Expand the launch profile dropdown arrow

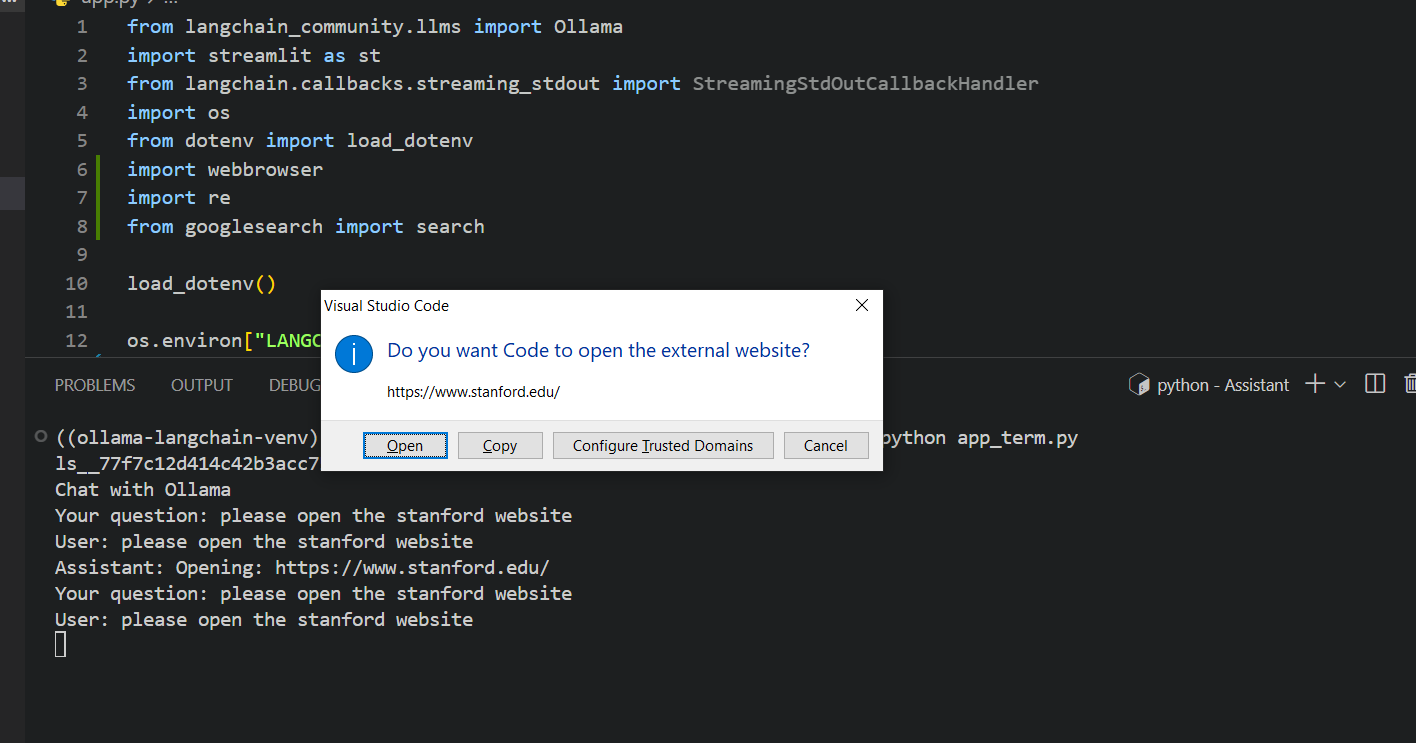click(x=1340, y=384)
